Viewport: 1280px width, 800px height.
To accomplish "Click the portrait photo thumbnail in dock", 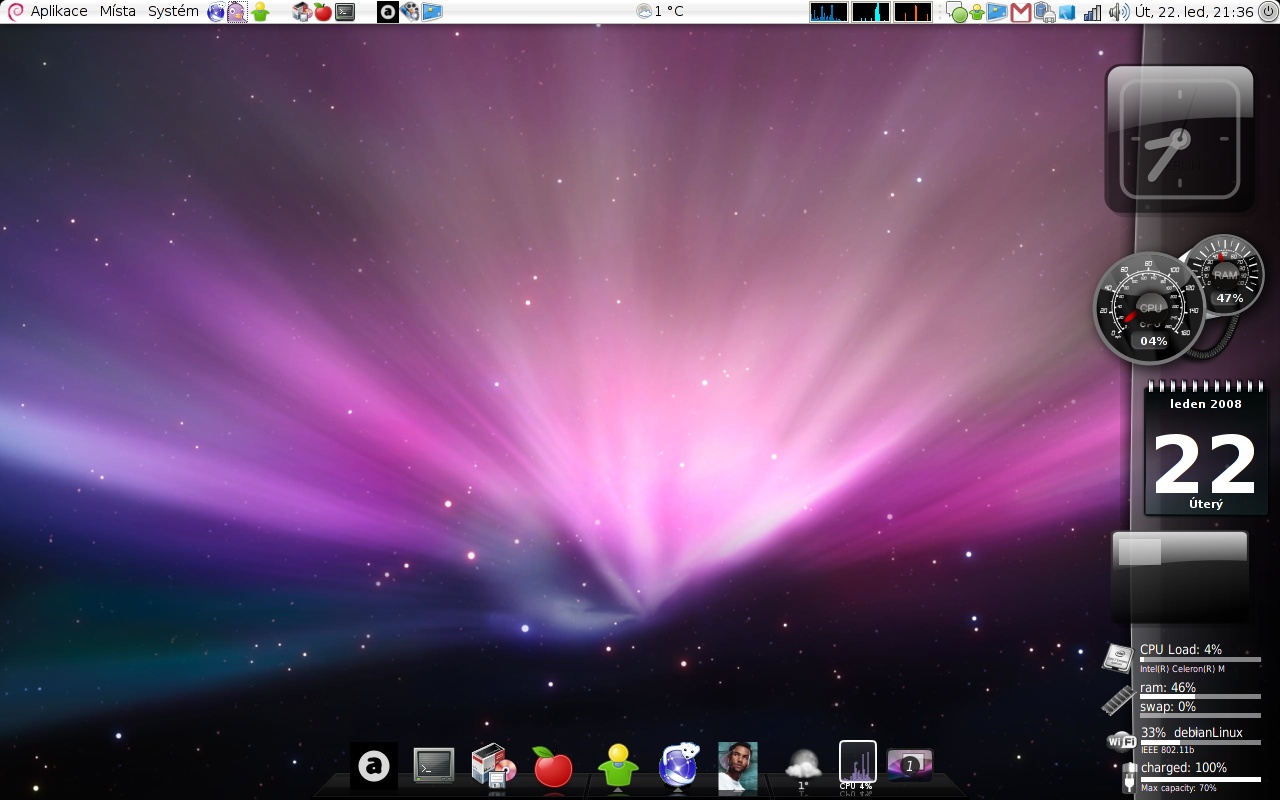I will pyautogui.click(x=738, y=767).
